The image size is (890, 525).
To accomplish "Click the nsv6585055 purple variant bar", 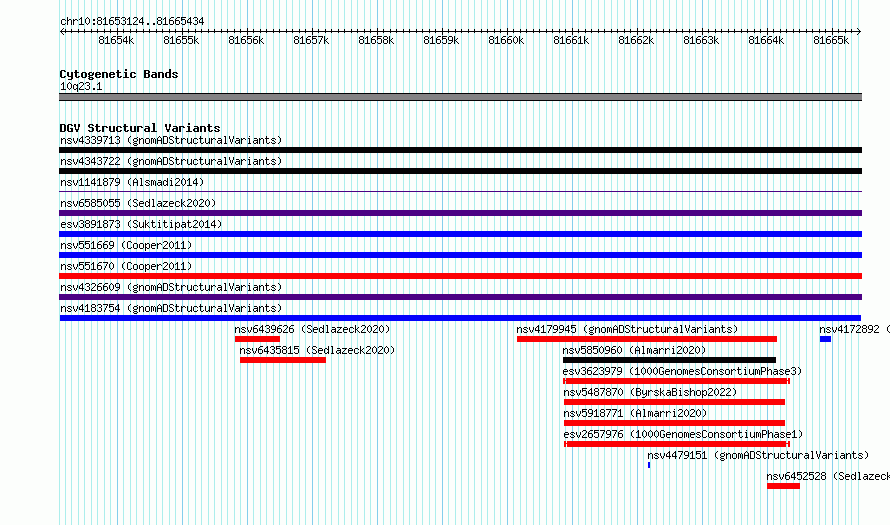I will click(460, 213).
